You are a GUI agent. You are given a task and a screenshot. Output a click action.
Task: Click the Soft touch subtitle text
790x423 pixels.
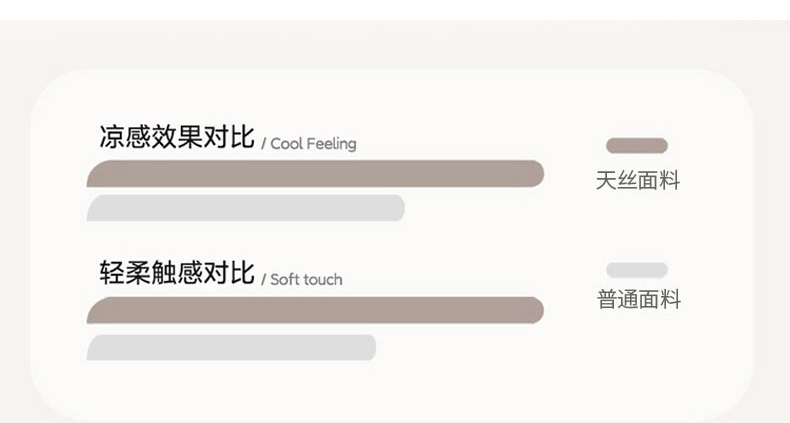coord(306,280)
